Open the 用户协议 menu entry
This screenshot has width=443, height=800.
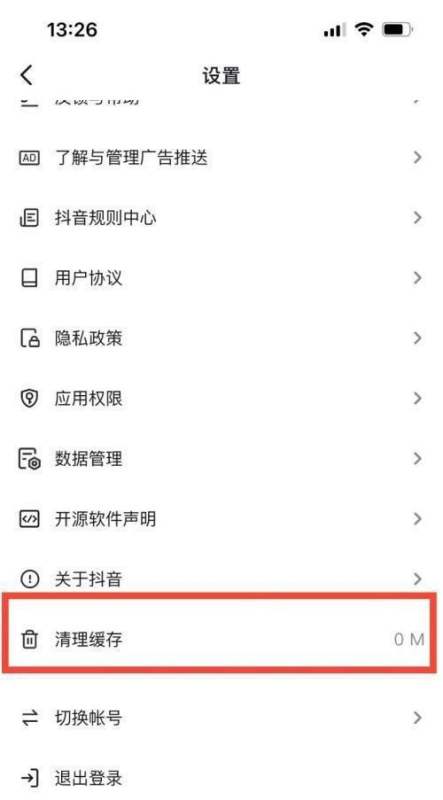[222, 278]
